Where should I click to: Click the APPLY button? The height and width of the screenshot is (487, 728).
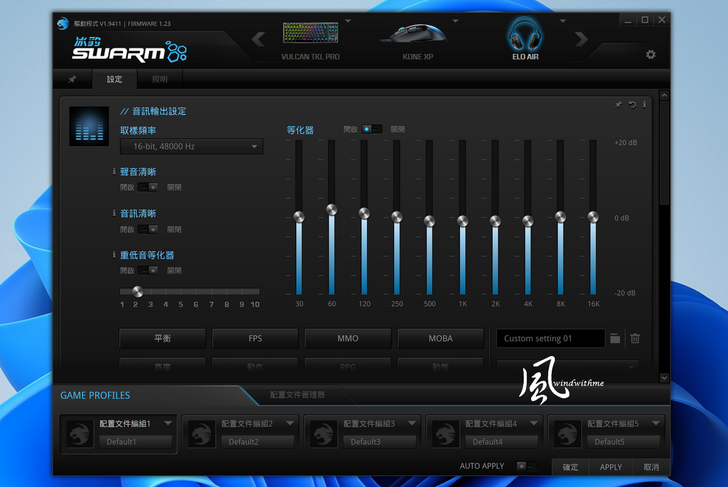[x=610, y=467]
